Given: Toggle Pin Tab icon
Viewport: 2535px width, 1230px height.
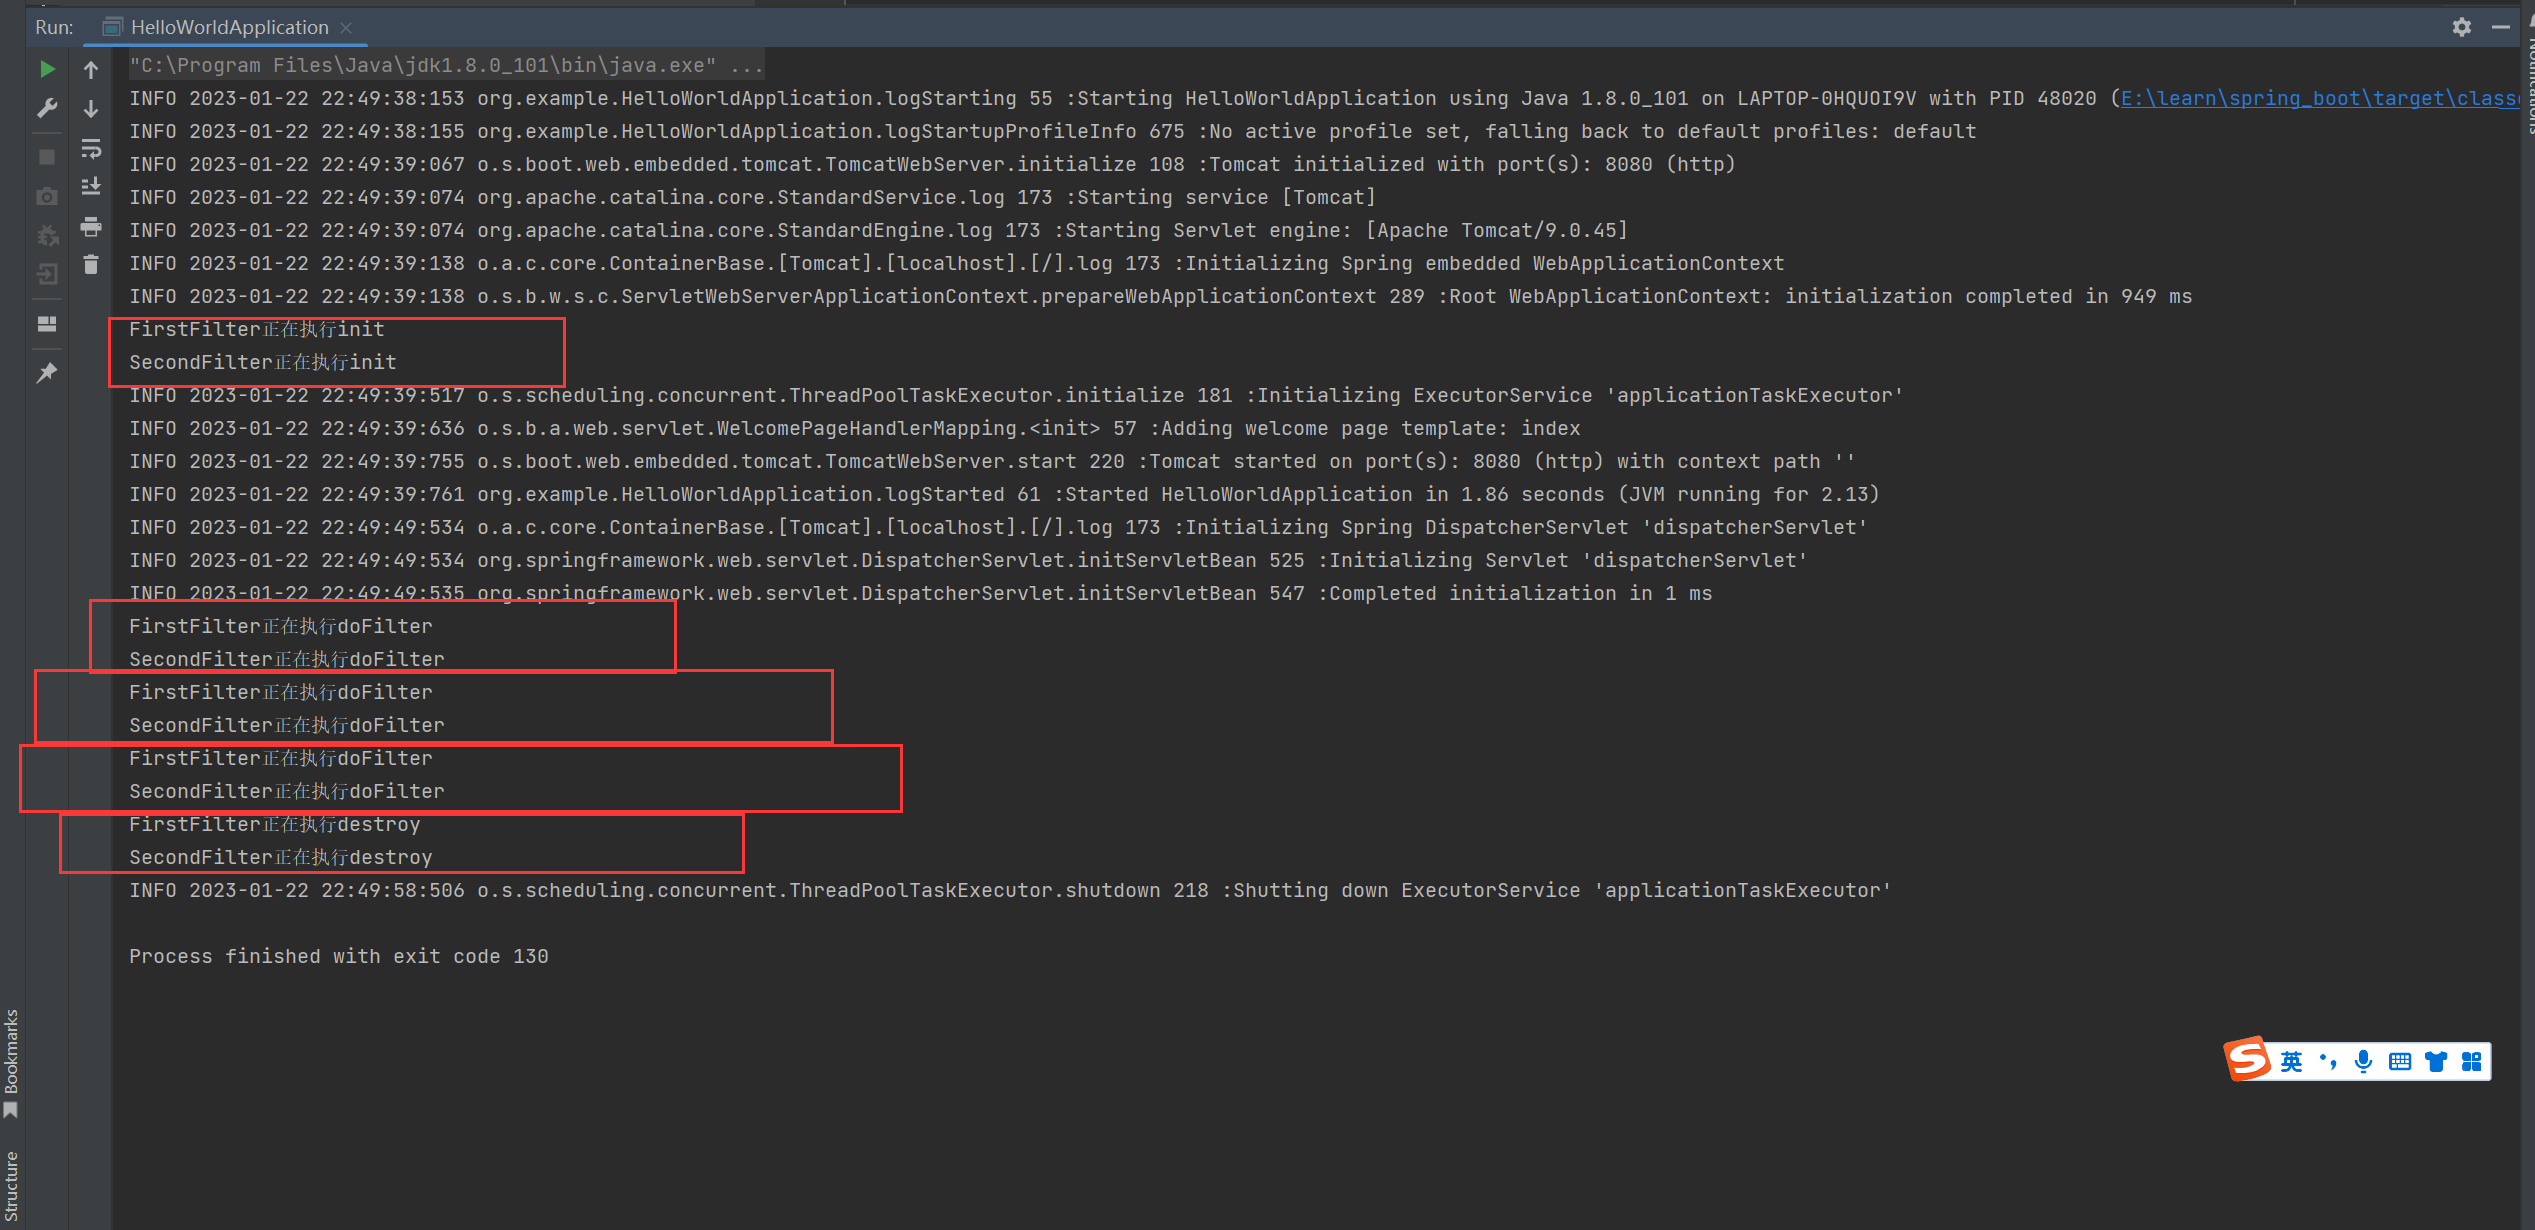Looking at the screenshot, I should tap(47, 373).
